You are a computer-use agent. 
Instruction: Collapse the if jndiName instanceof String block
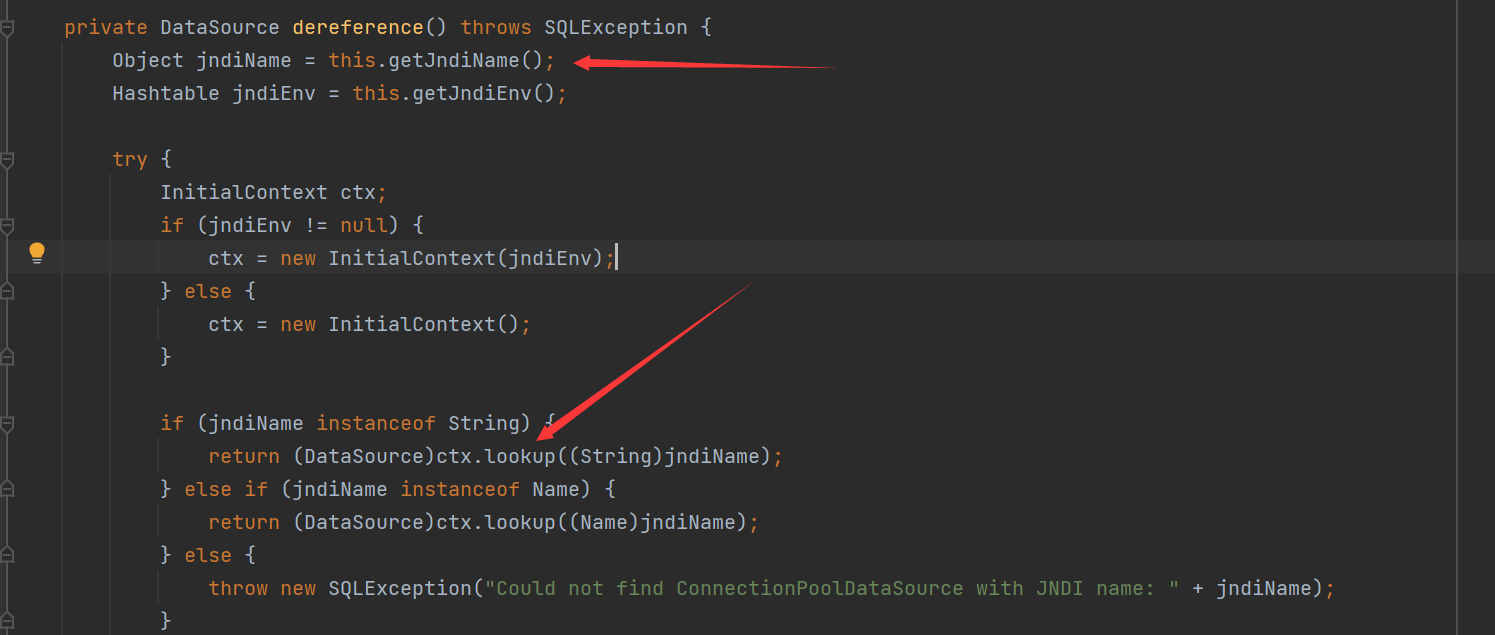click(x=7, y=424)
